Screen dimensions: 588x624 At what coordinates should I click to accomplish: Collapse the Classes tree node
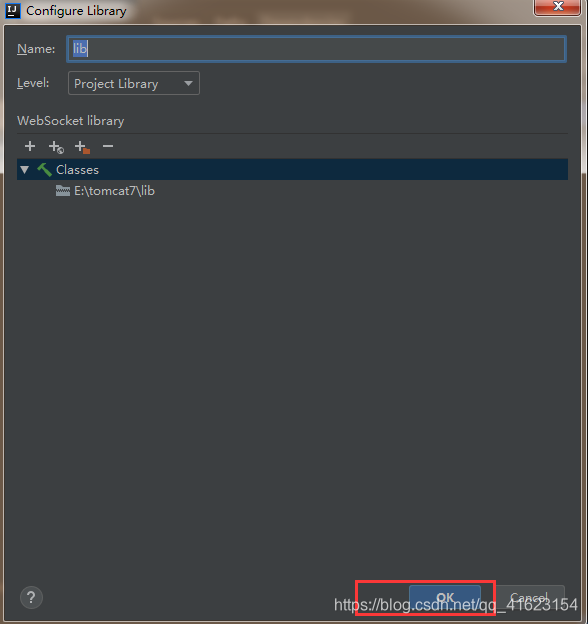[25, 170]
